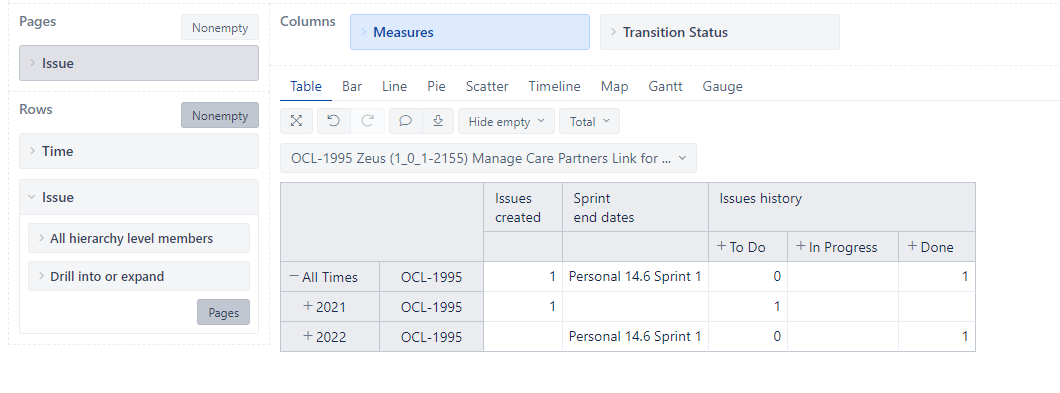Toggle Nonempty option in Pages section
Viewport: 1060px width, 393px height.
click(220, 28)
